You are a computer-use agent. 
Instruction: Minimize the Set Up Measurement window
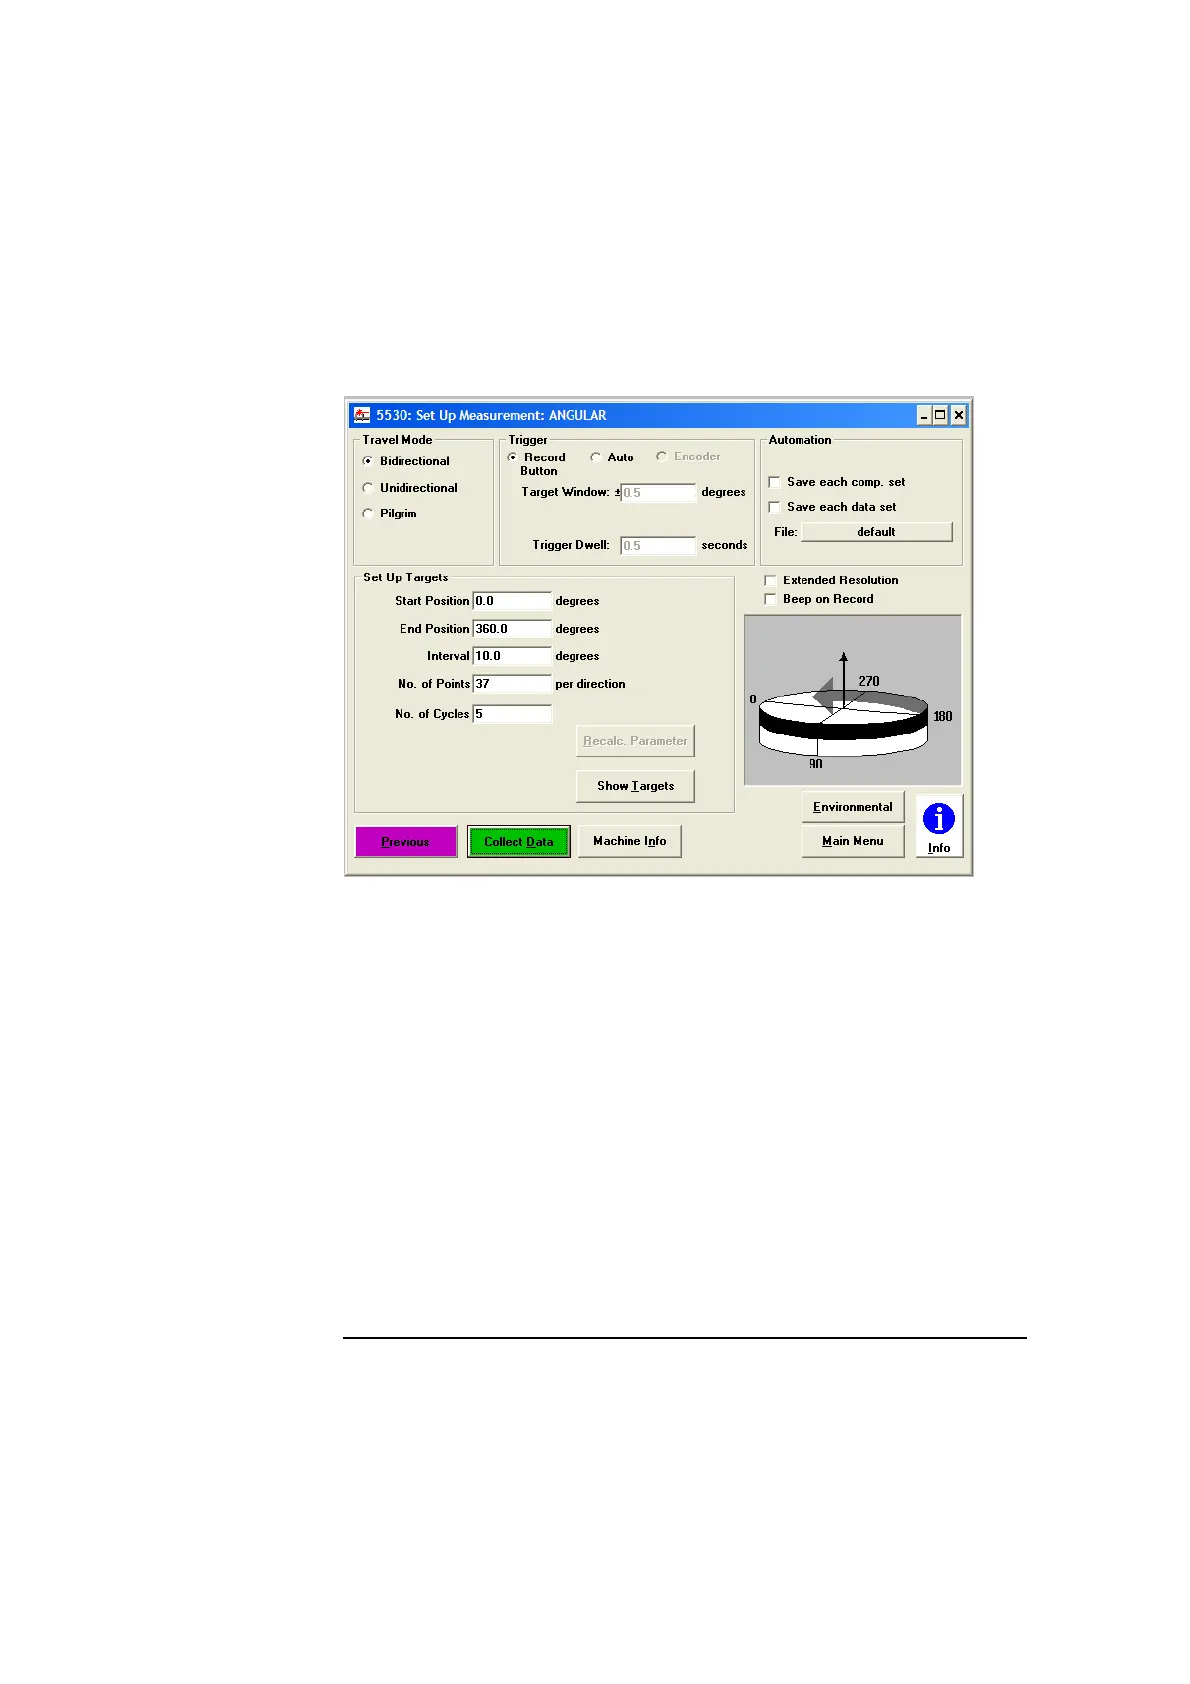coord(925,415)
